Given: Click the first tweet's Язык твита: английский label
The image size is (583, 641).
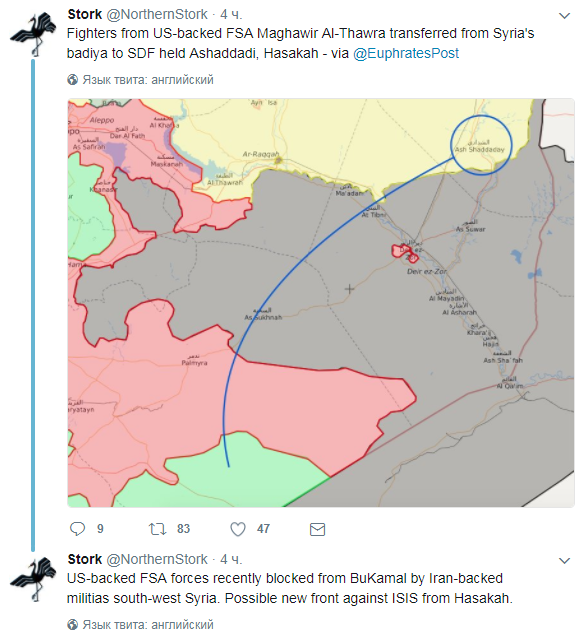Looking at the screenshot, I should (x=148, y=79).
